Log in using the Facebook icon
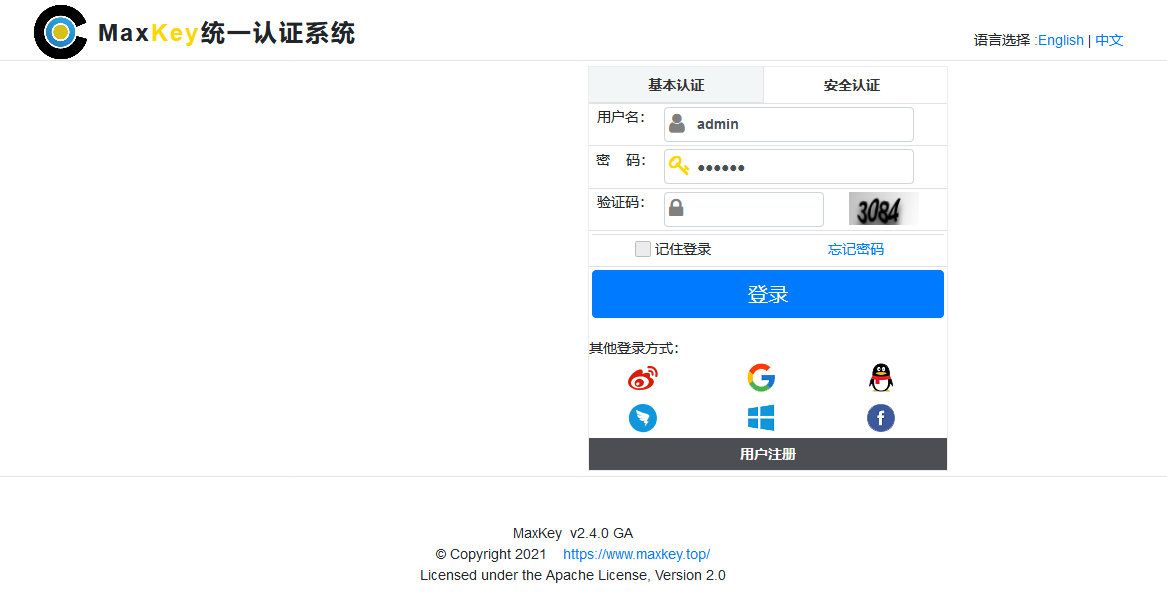Viewport: 1167px width, 615px height. click(880, 418)
